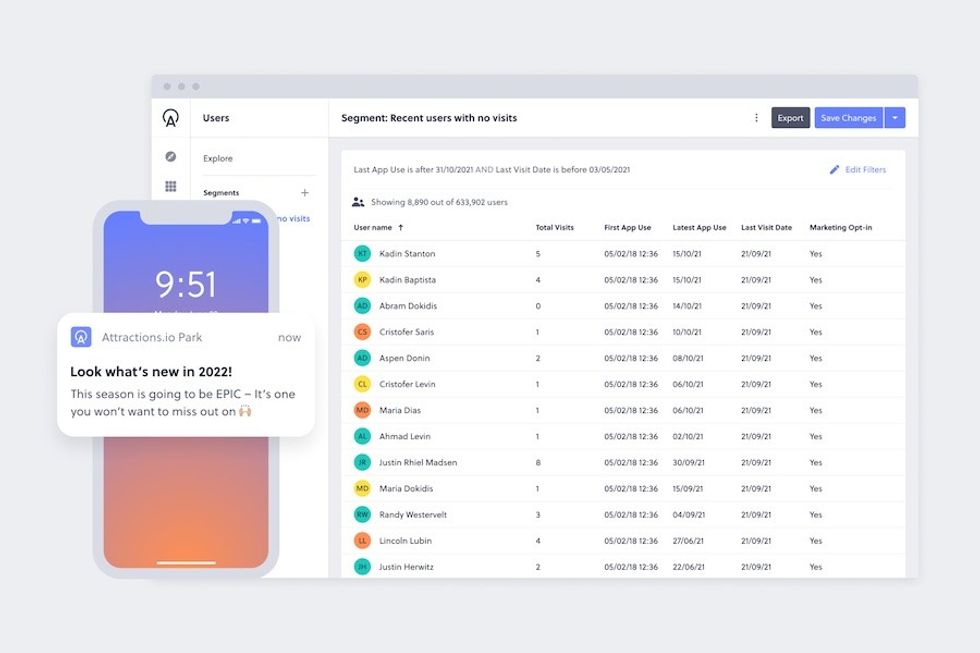Click the pencil icon beside Edit Filters
Screen dimensions: 980x653
(834, 170)
